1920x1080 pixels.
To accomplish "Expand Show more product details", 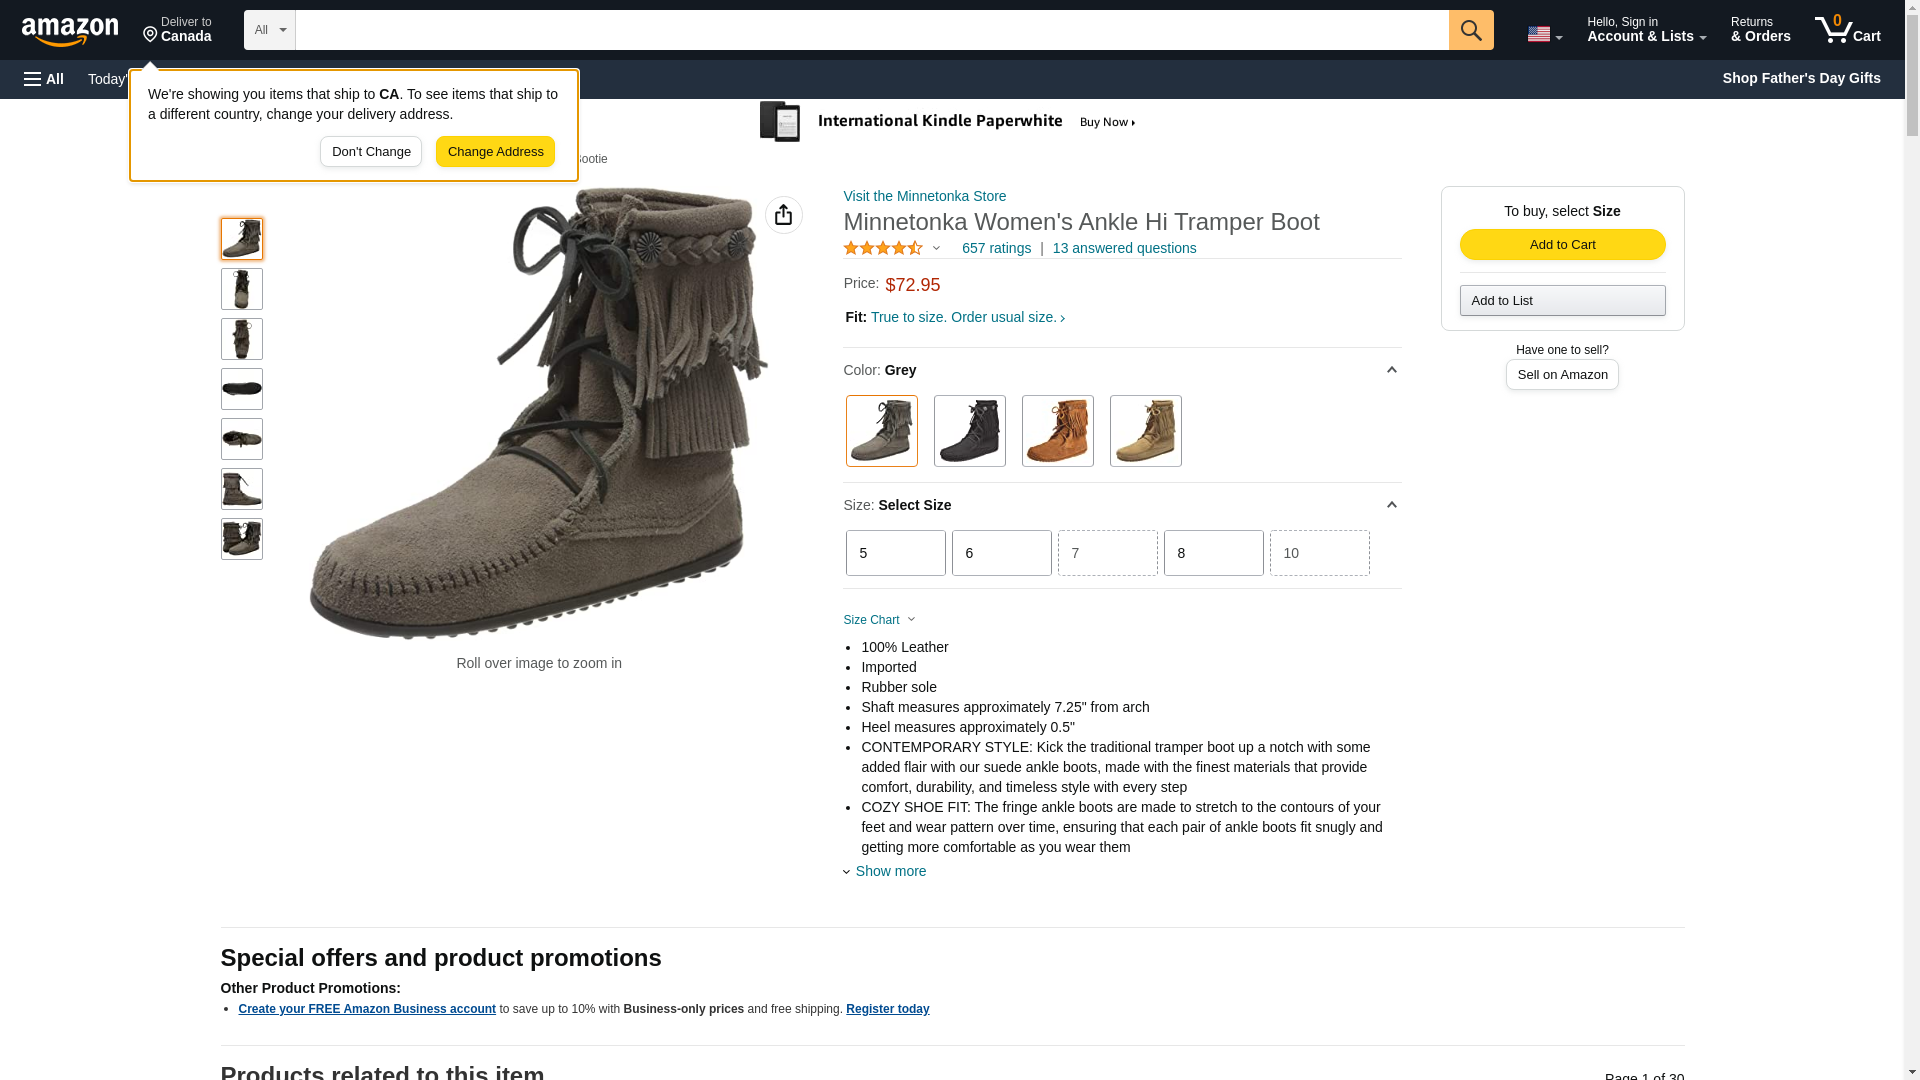I will pos(889,871).
